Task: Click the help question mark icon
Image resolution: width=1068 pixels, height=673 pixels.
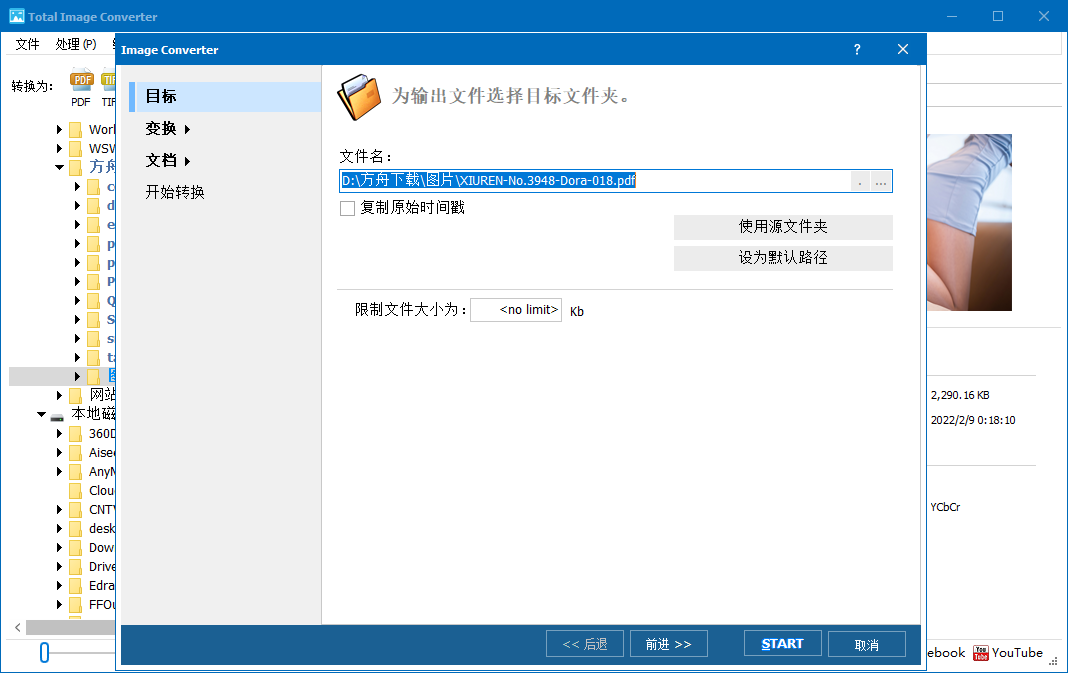Action: point(857,48)
